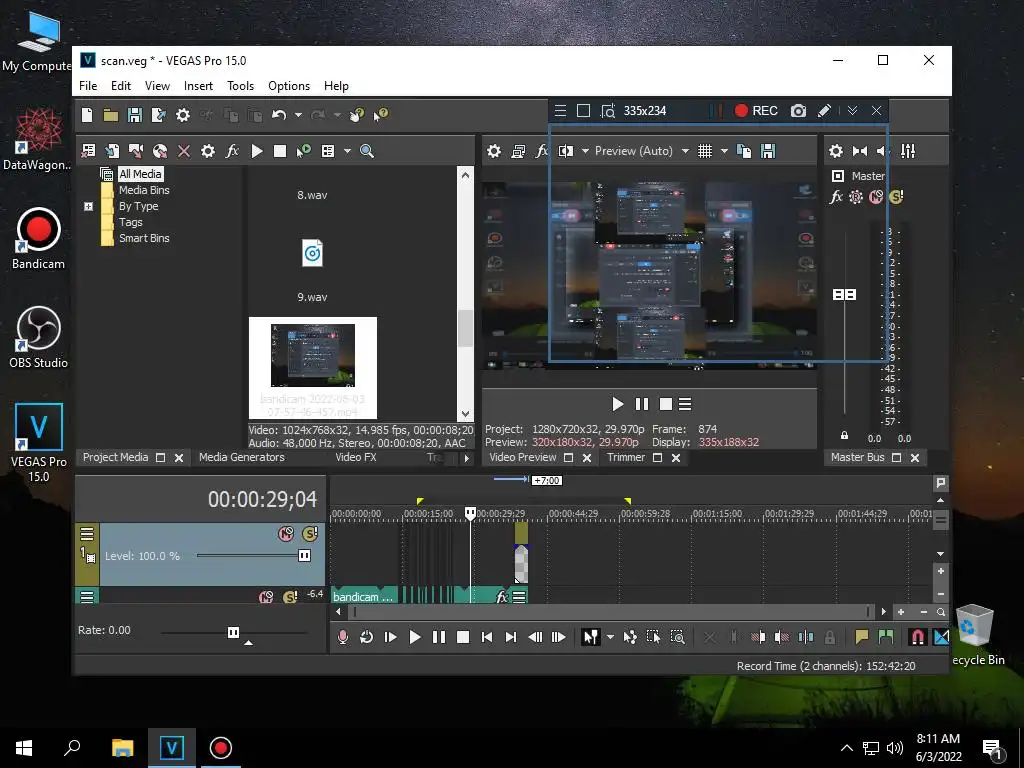Open Mixing Console sliders icon
The width and height of the screenshot is (1024, 768).
908,152
